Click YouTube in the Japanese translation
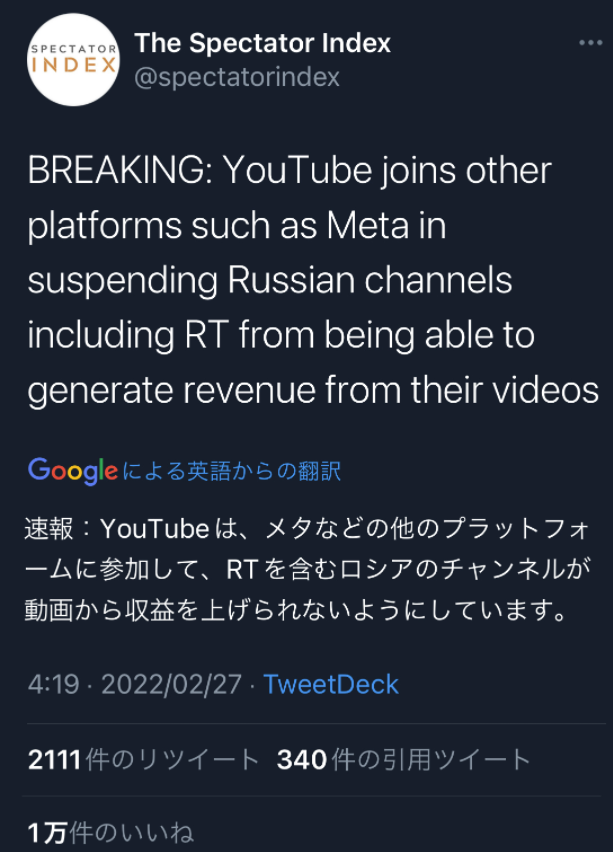The image size is (613, 852). click(155, 528)
